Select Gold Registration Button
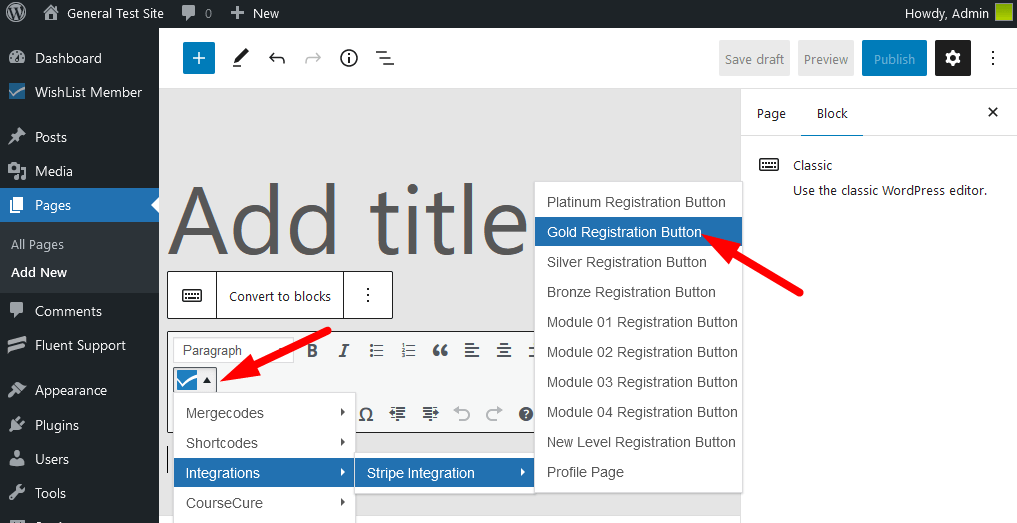The width and height of the screenshot is (1017, 523). [638, 232]
